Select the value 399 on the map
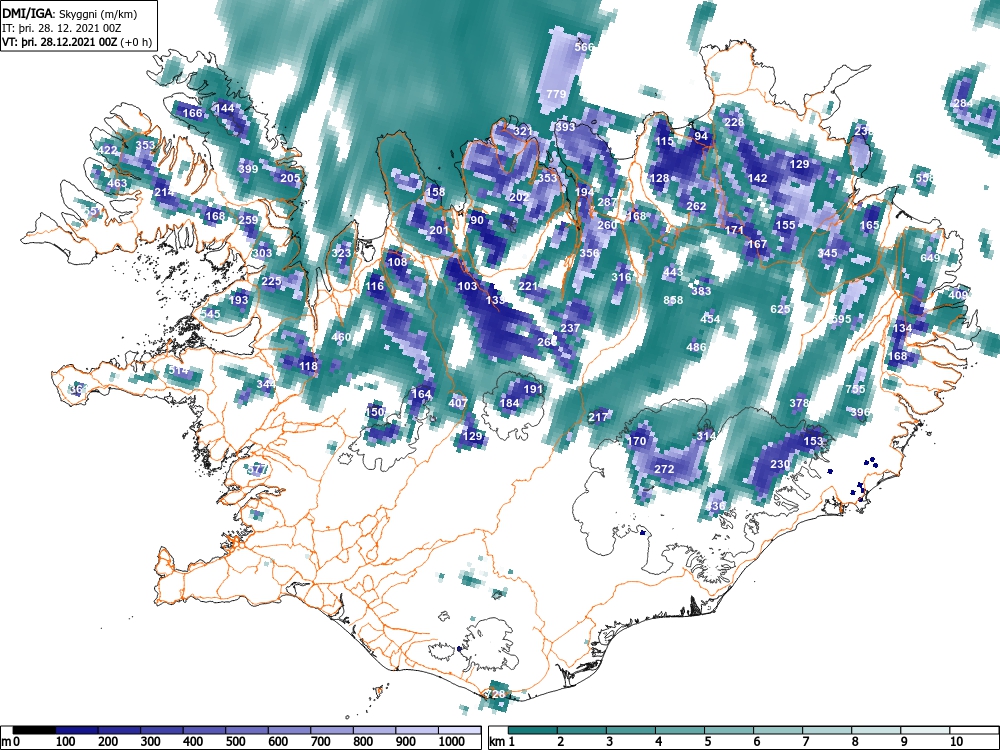Screen dimensions: 1000x750 pos(247,169)
